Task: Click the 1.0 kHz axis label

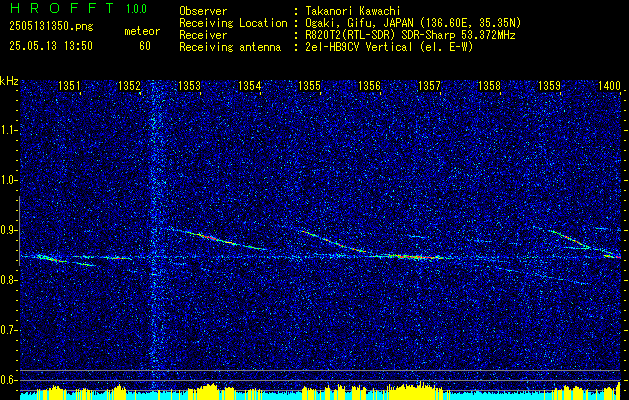Action: 7,181
